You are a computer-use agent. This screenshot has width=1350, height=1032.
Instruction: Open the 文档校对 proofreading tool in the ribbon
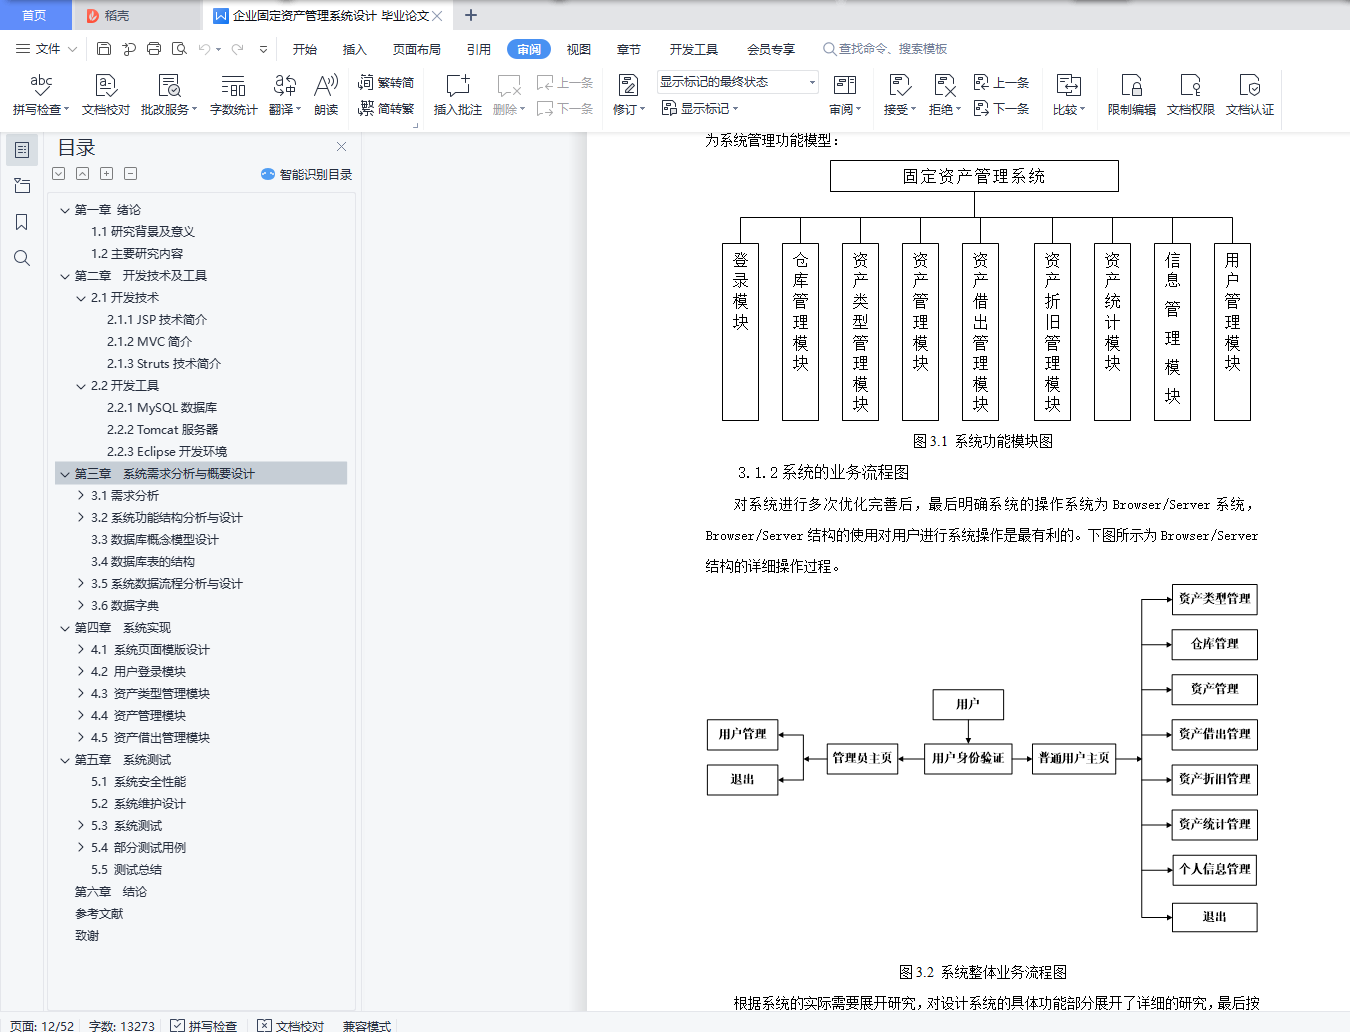[x=105, y=94]
